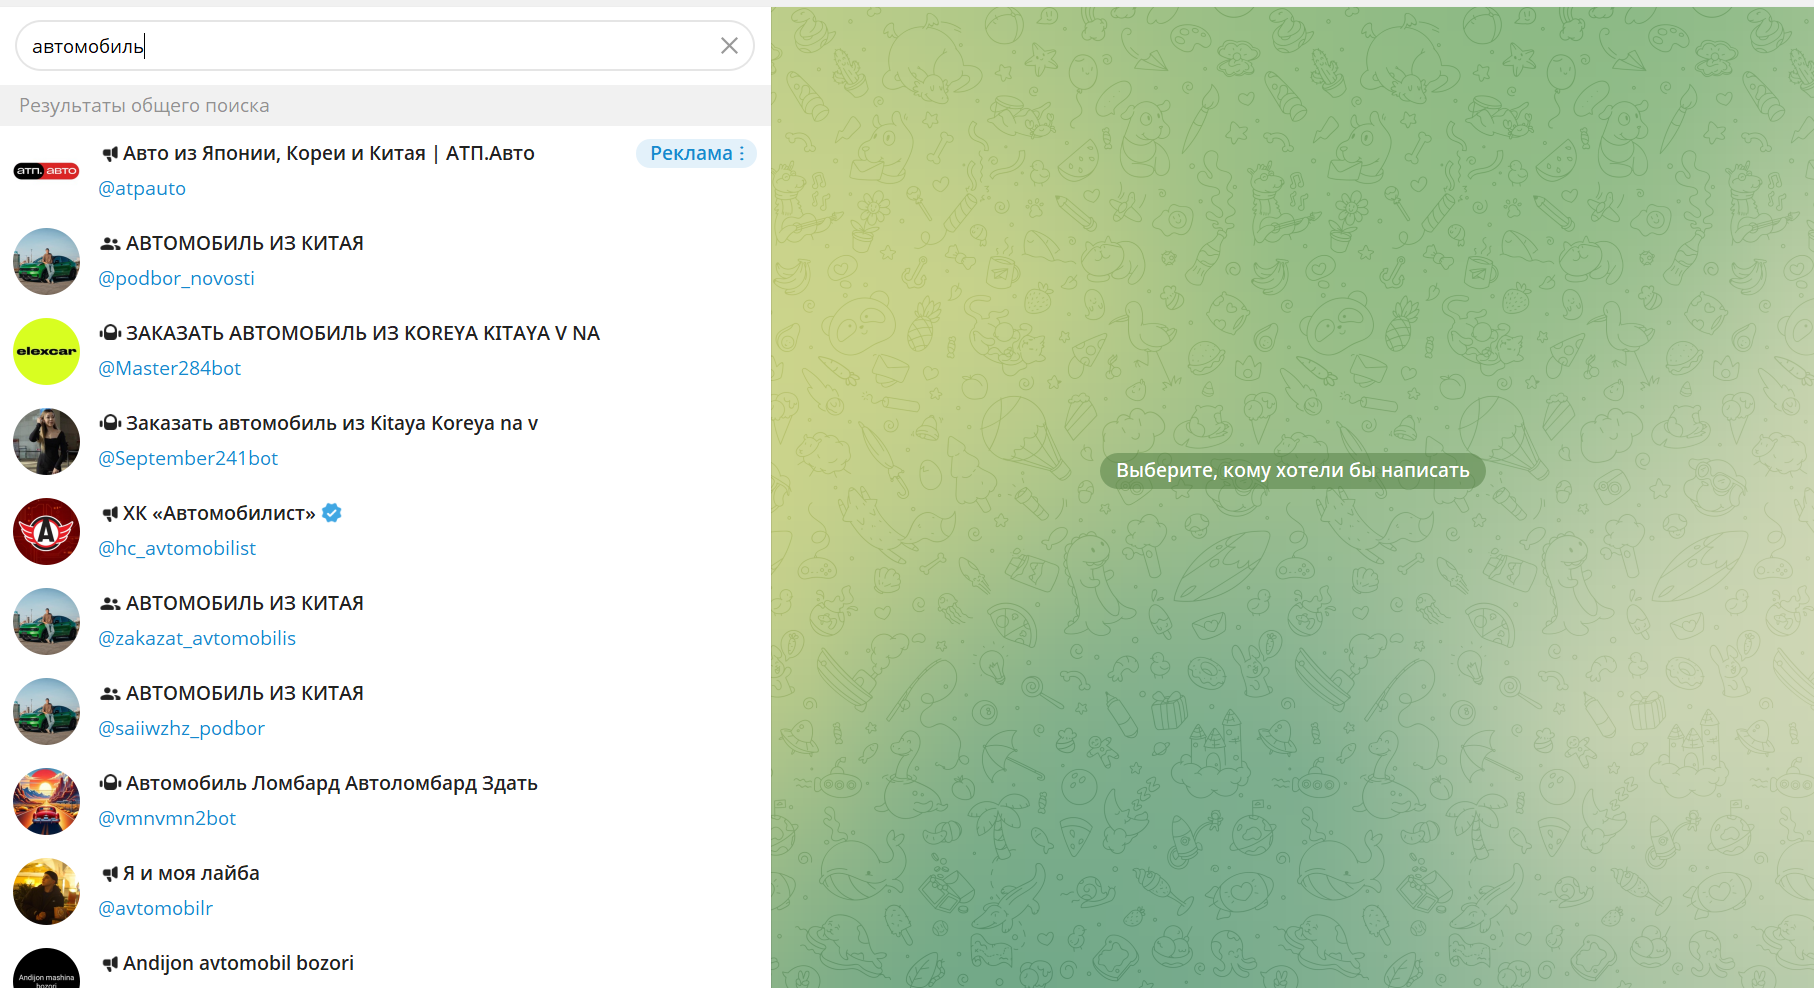Click megaphone icon beside ХК «Автомобилист»
Screen dimensions: 1814x988
click(110, 513)
